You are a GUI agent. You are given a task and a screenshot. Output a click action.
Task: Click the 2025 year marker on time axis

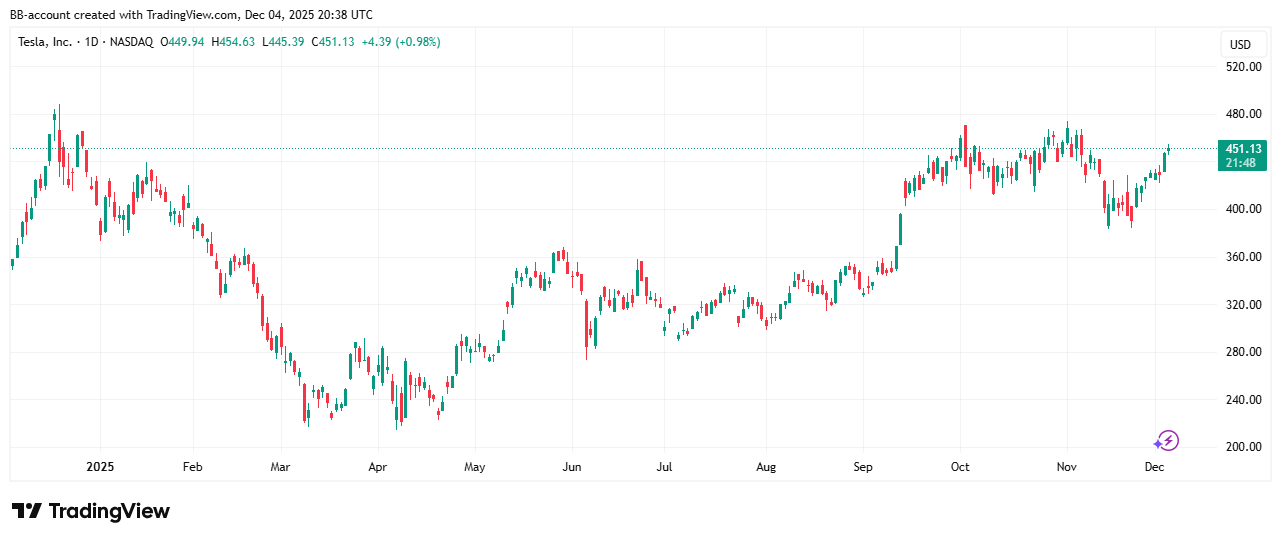coord(100,467)
